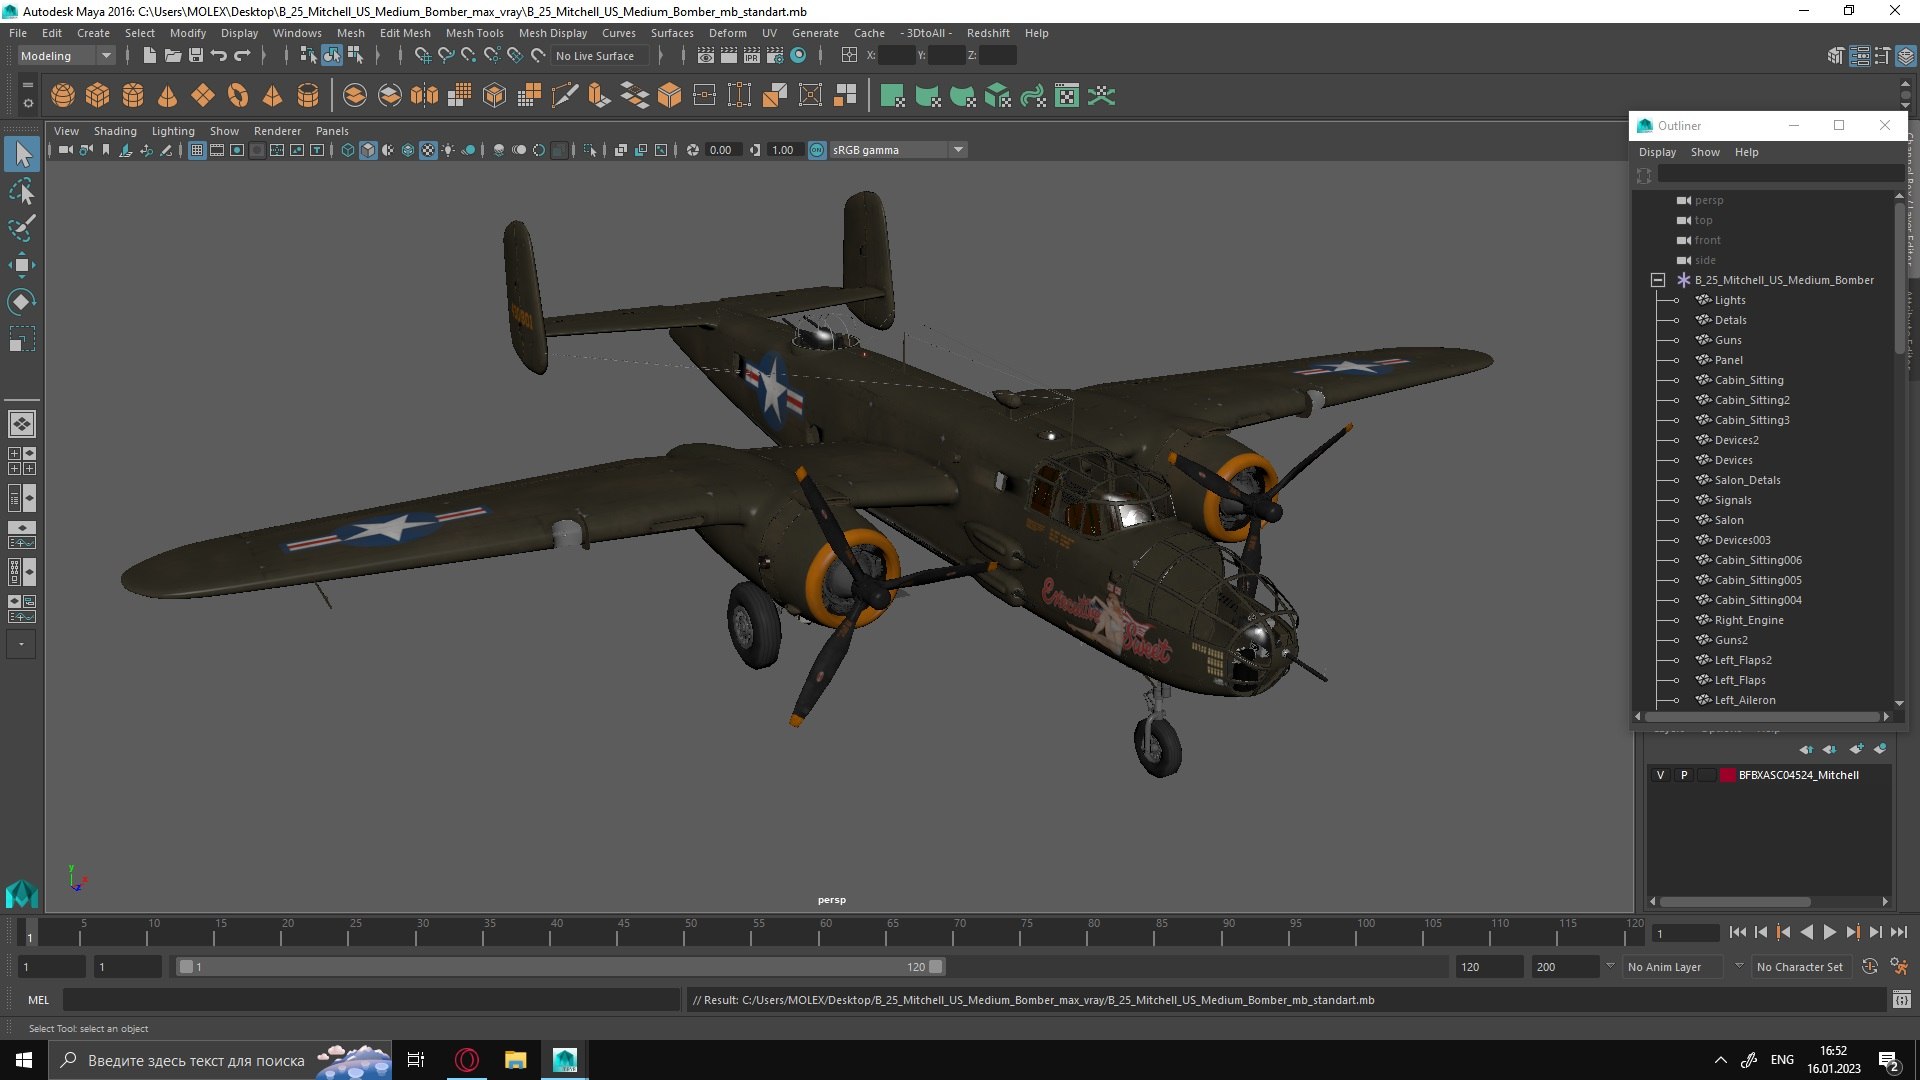The width and height of the screenshot is (1920, 1080).
Task: Click the Select by component type icon
Action: click(x=355, y=56)
